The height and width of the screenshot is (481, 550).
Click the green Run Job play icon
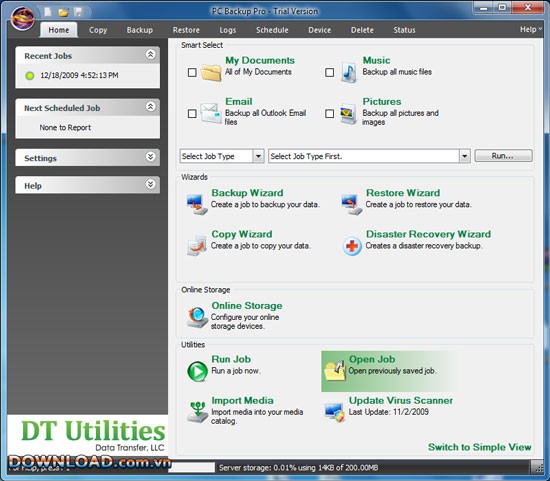197,371
